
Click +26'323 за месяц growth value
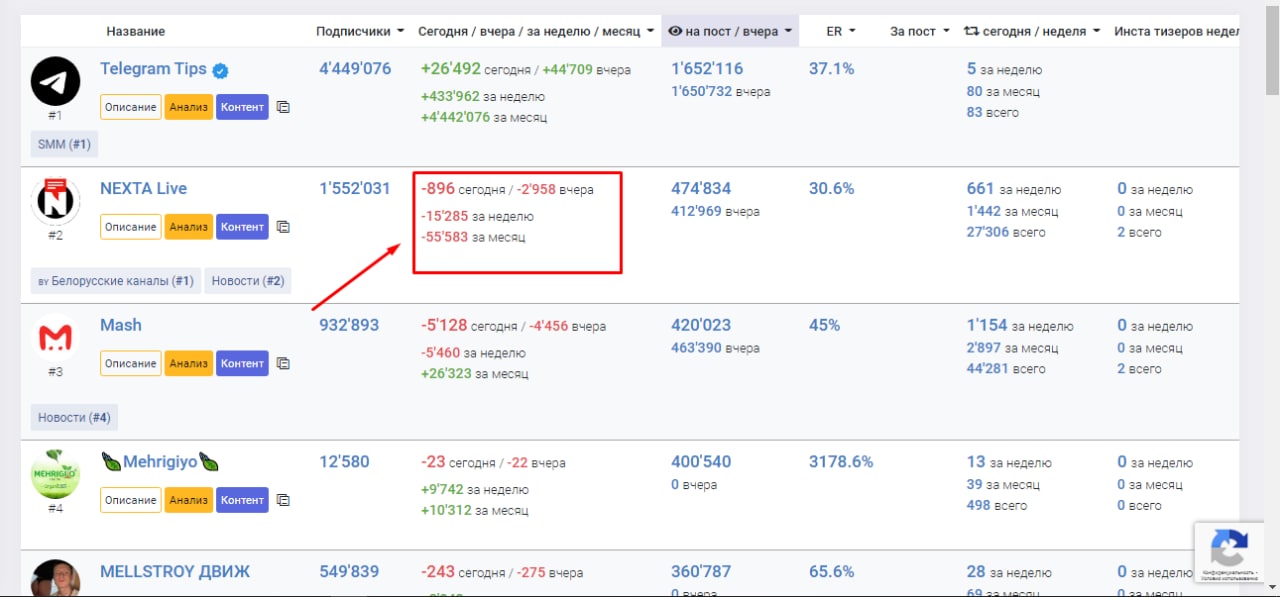(x=475, y=374)
